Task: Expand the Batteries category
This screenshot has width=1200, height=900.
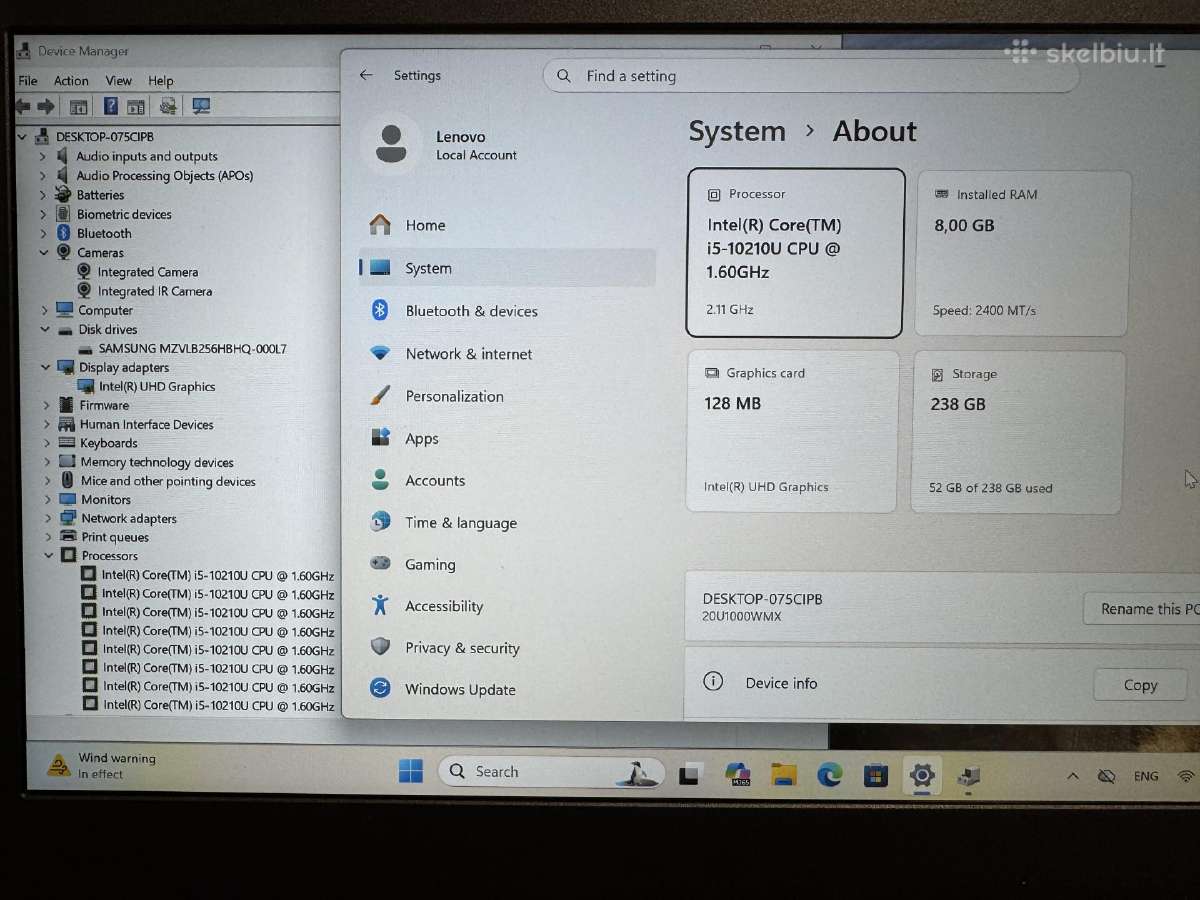Action: pos(43,195)
